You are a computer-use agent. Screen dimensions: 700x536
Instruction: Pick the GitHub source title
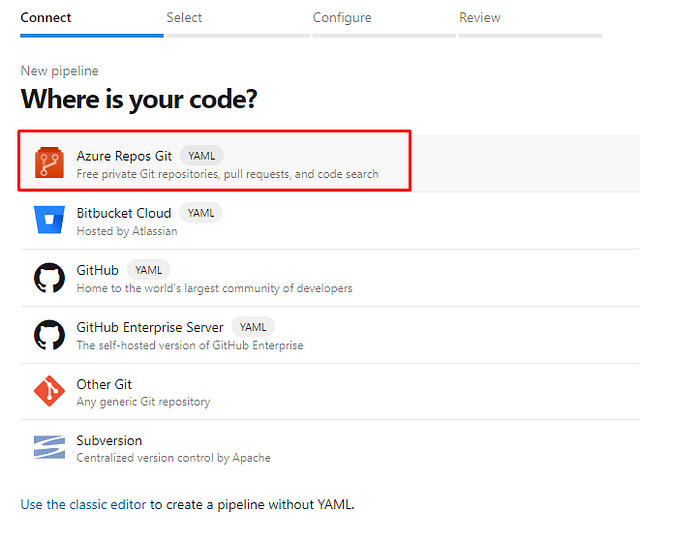tap(97, 270)
